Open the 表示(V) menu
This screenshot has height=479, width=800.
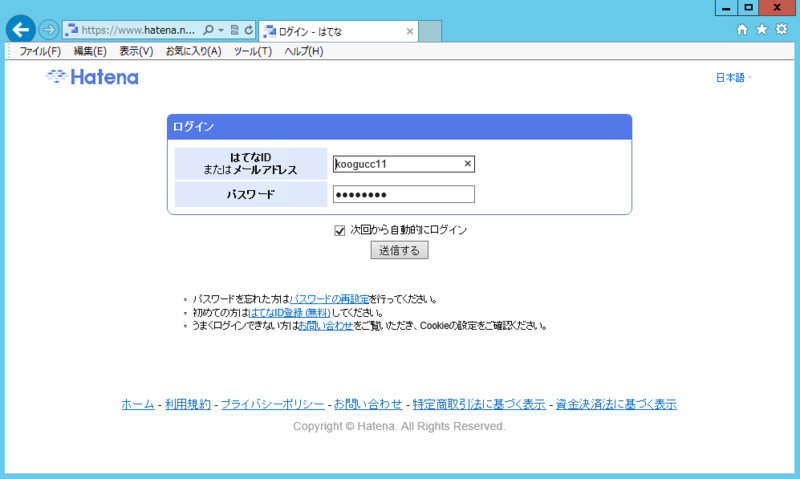(x=136, y=51)
